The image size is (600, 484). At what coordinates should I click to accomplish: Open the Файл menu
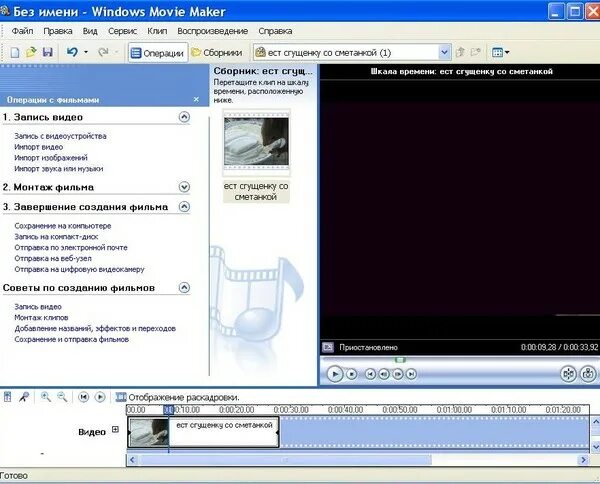click(22, 31)
